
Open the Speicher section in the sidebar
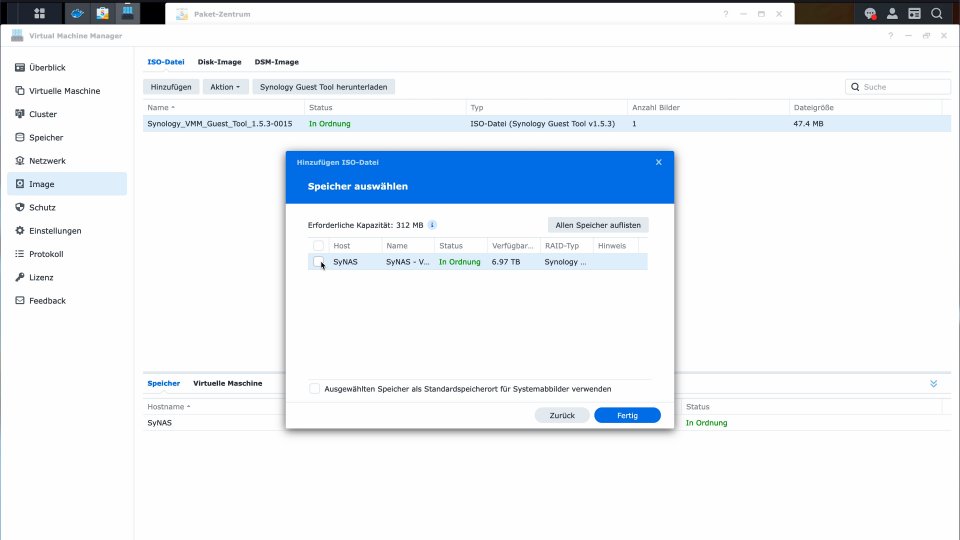67,137
